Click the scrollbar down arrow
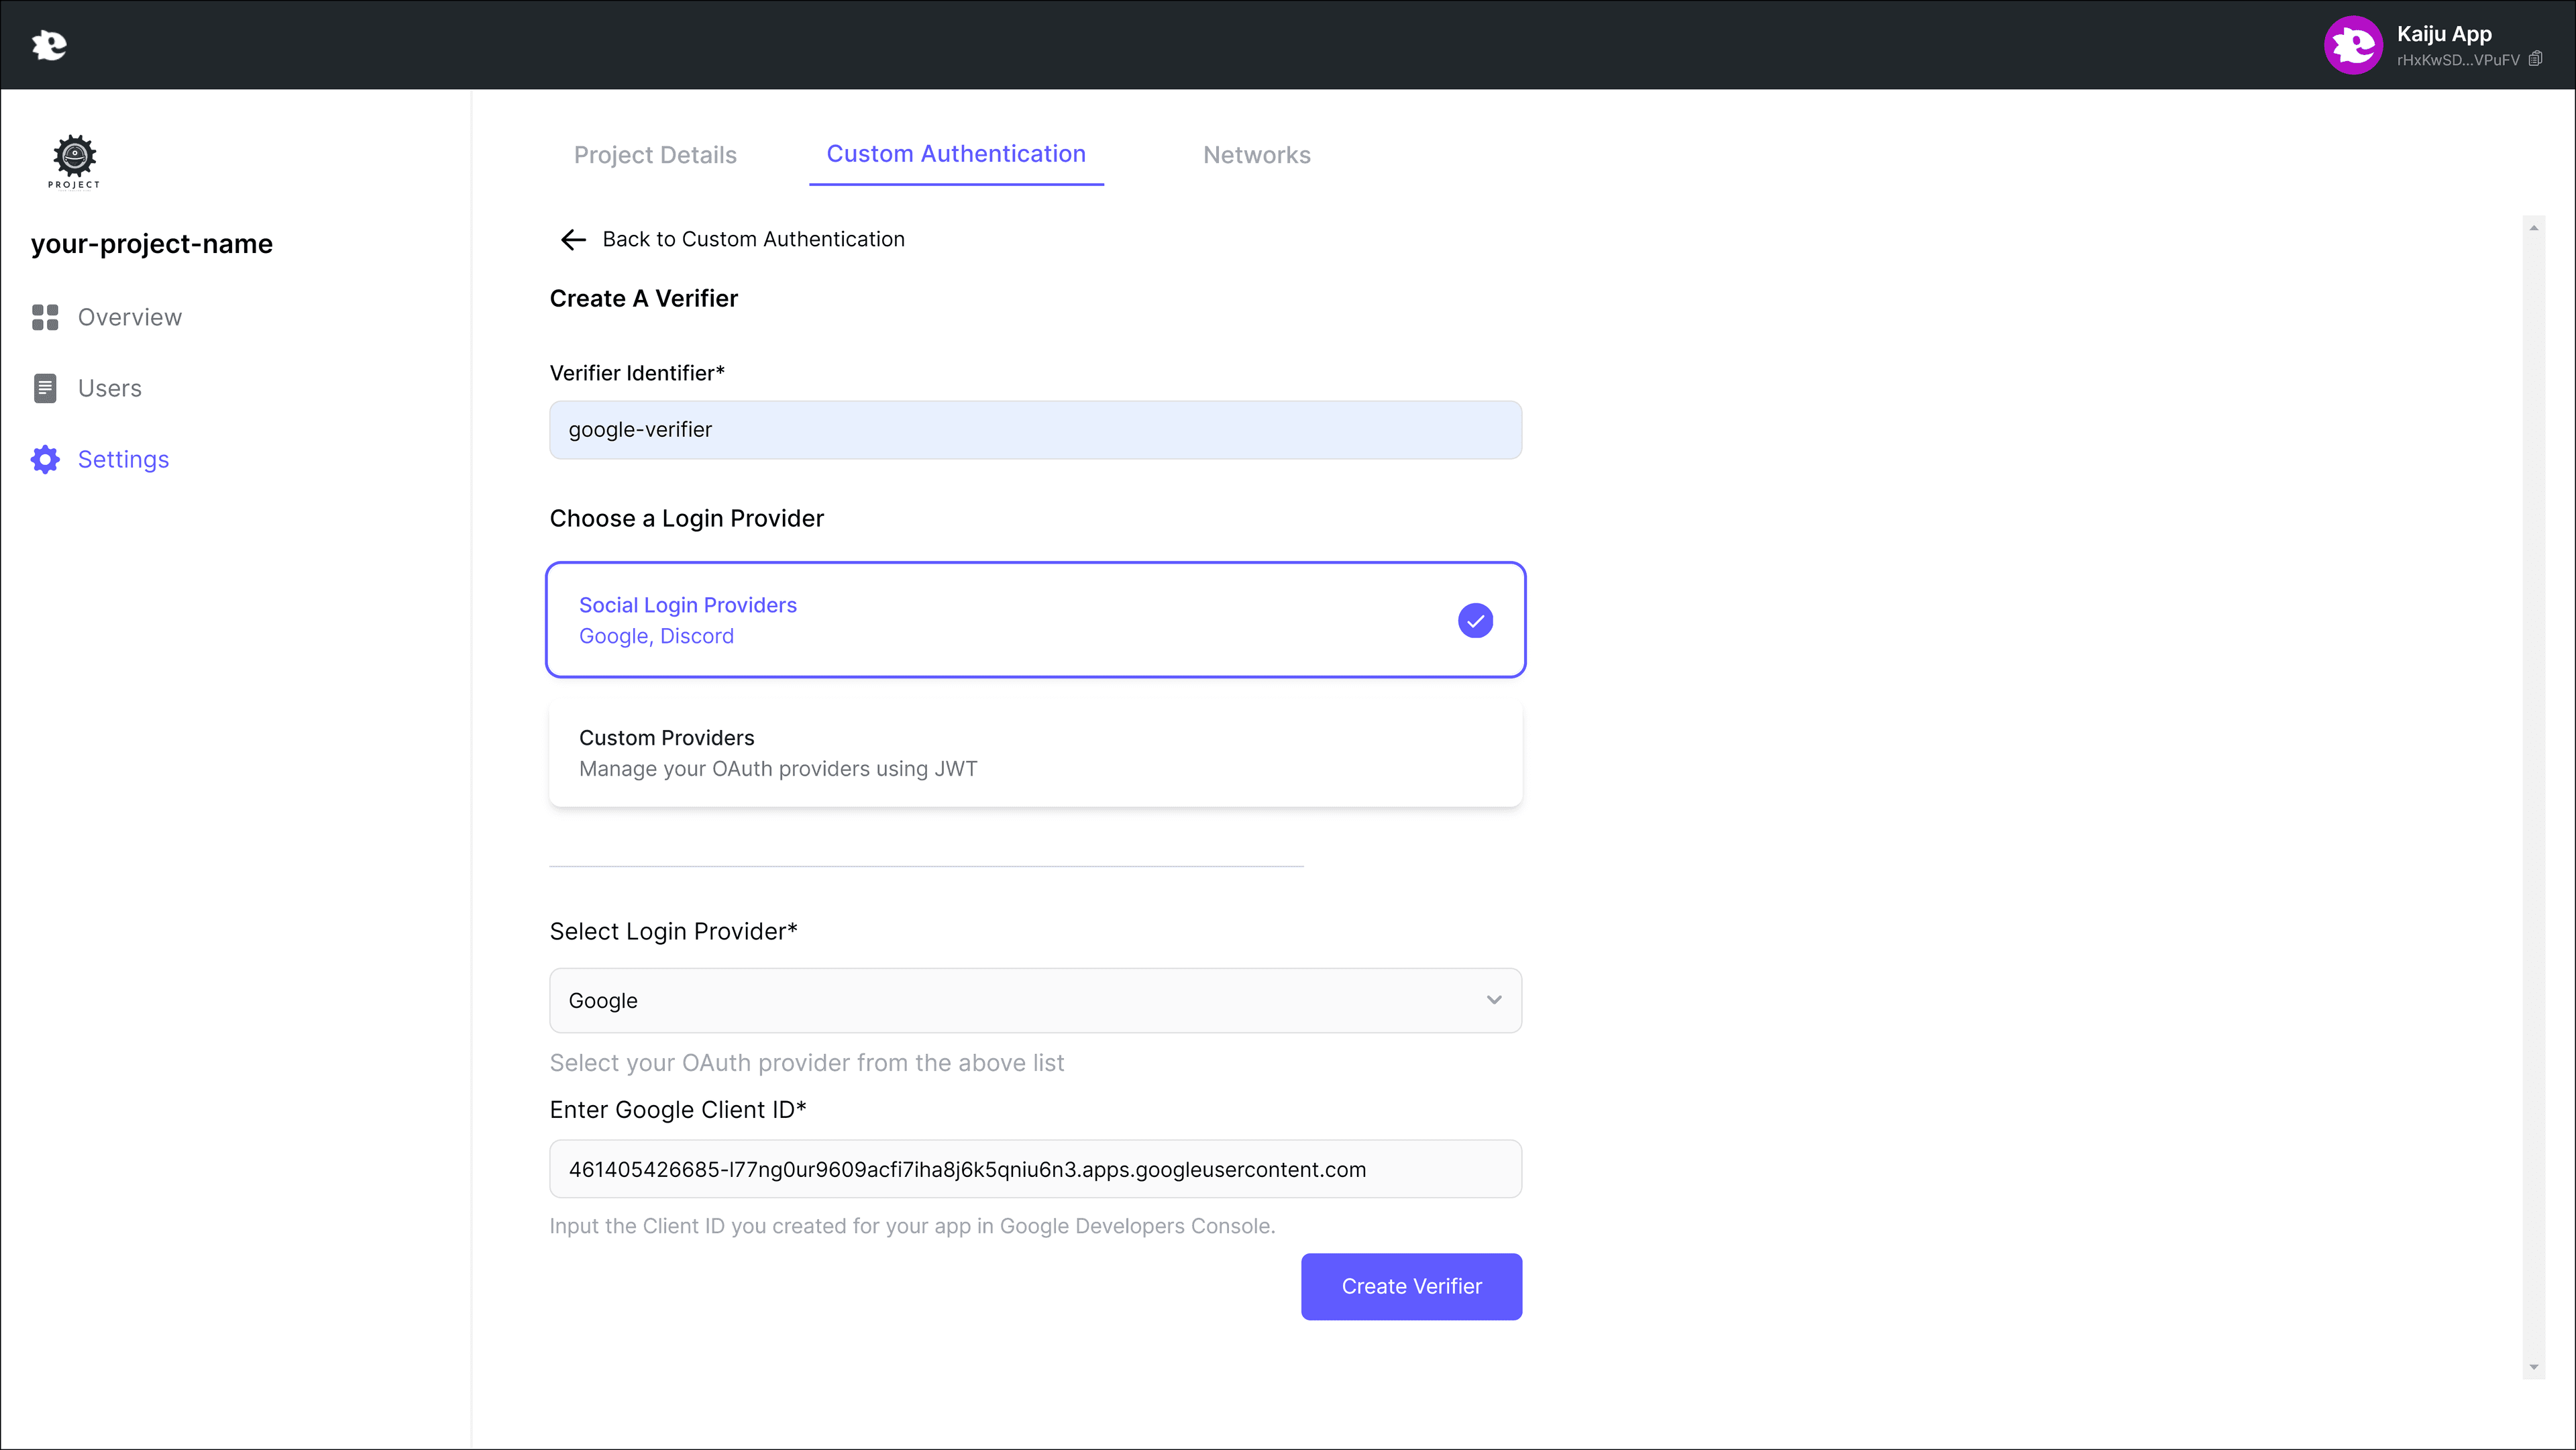Image resolution: width=2576 pixels, height=1450 pixels. pos(2533,1367)
